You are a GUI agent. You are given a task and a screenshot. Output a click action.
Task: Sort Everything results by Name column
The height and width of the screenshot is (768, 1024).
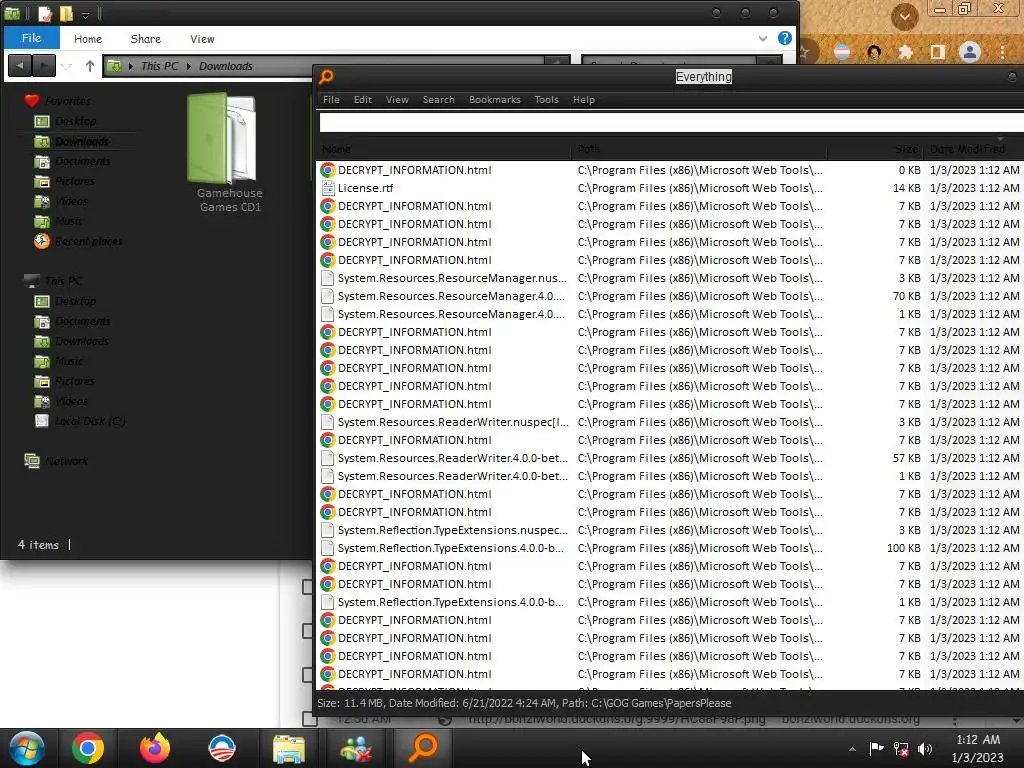pos(444,149)
